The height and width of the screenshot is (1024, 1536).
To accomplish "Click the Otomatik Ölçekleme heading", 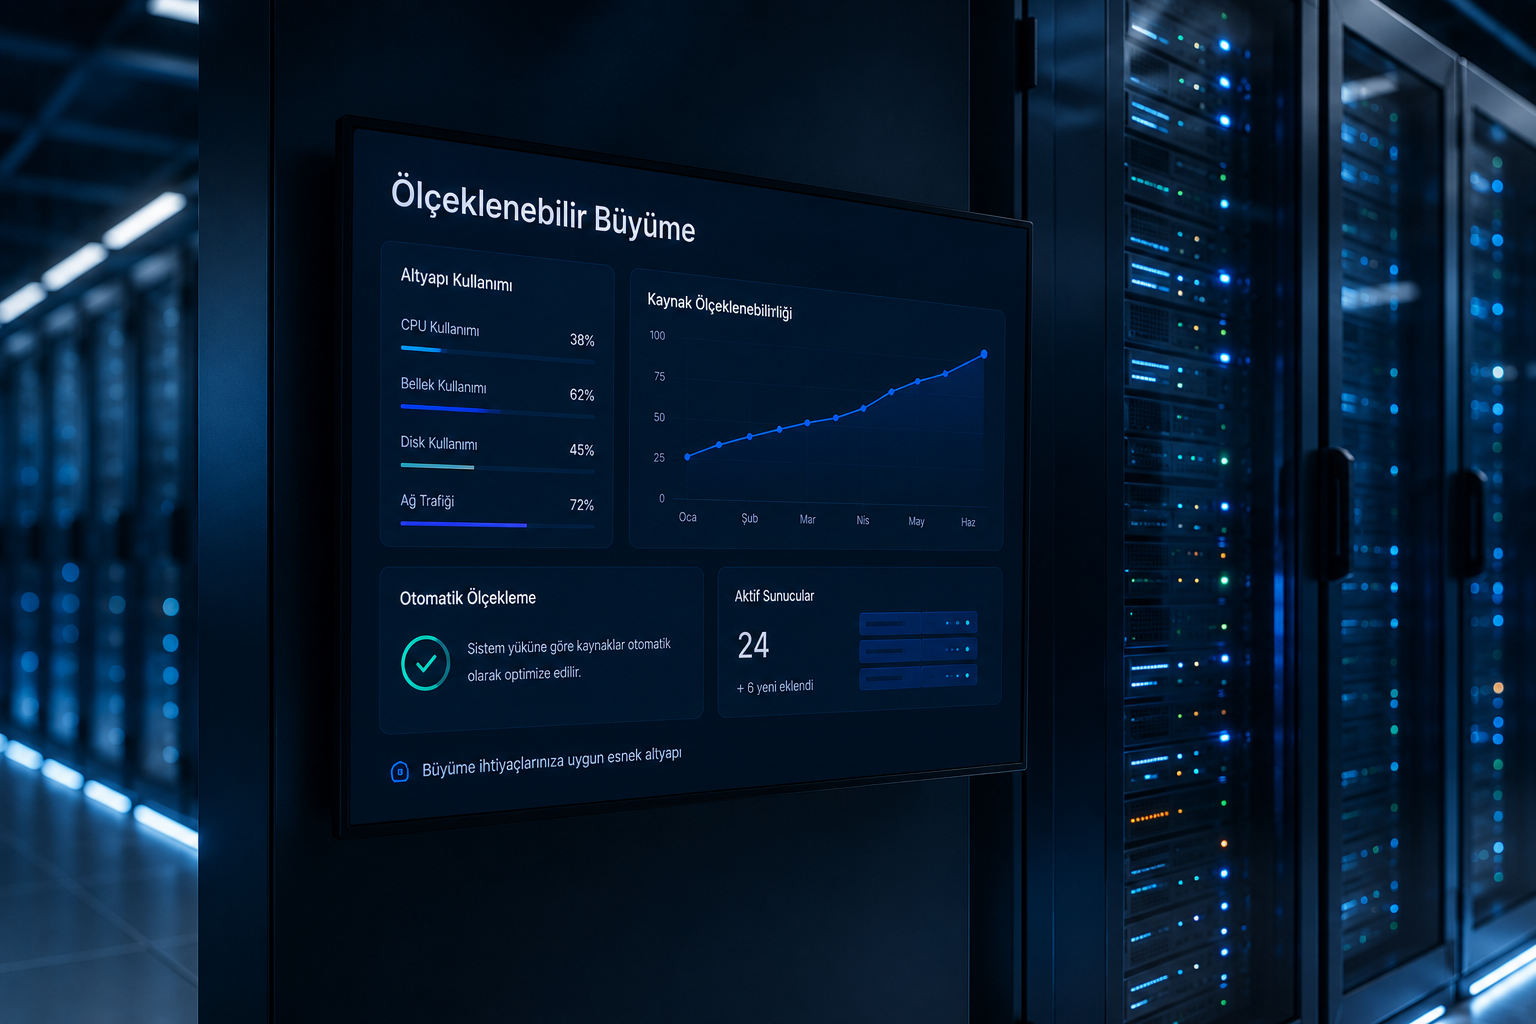I will pos(468,598).
